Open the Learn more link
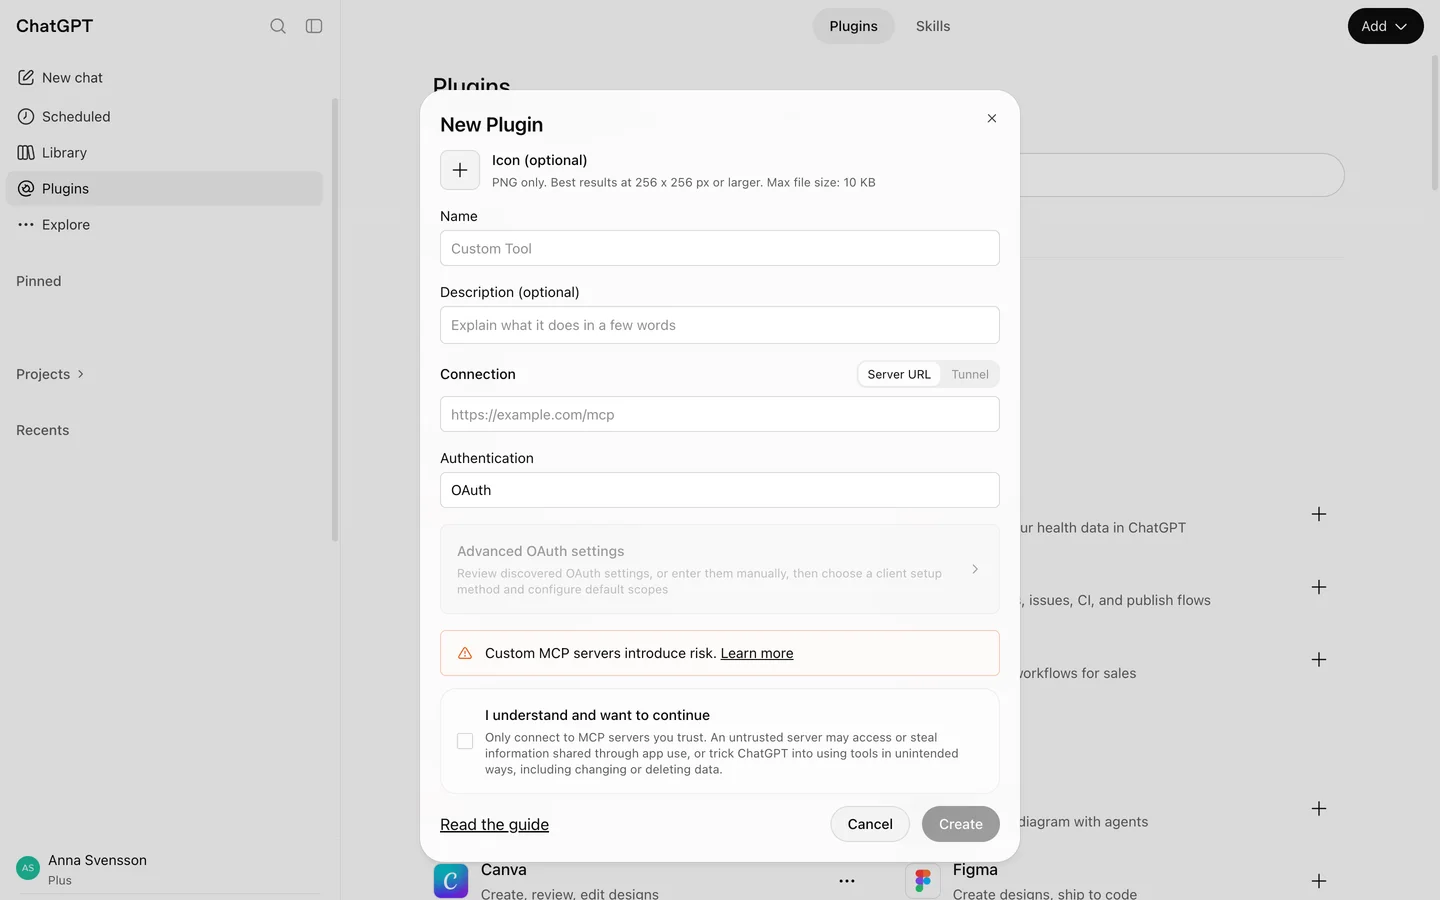The width and height of the screenshot is (1440, 900). (x=757, y=653)
